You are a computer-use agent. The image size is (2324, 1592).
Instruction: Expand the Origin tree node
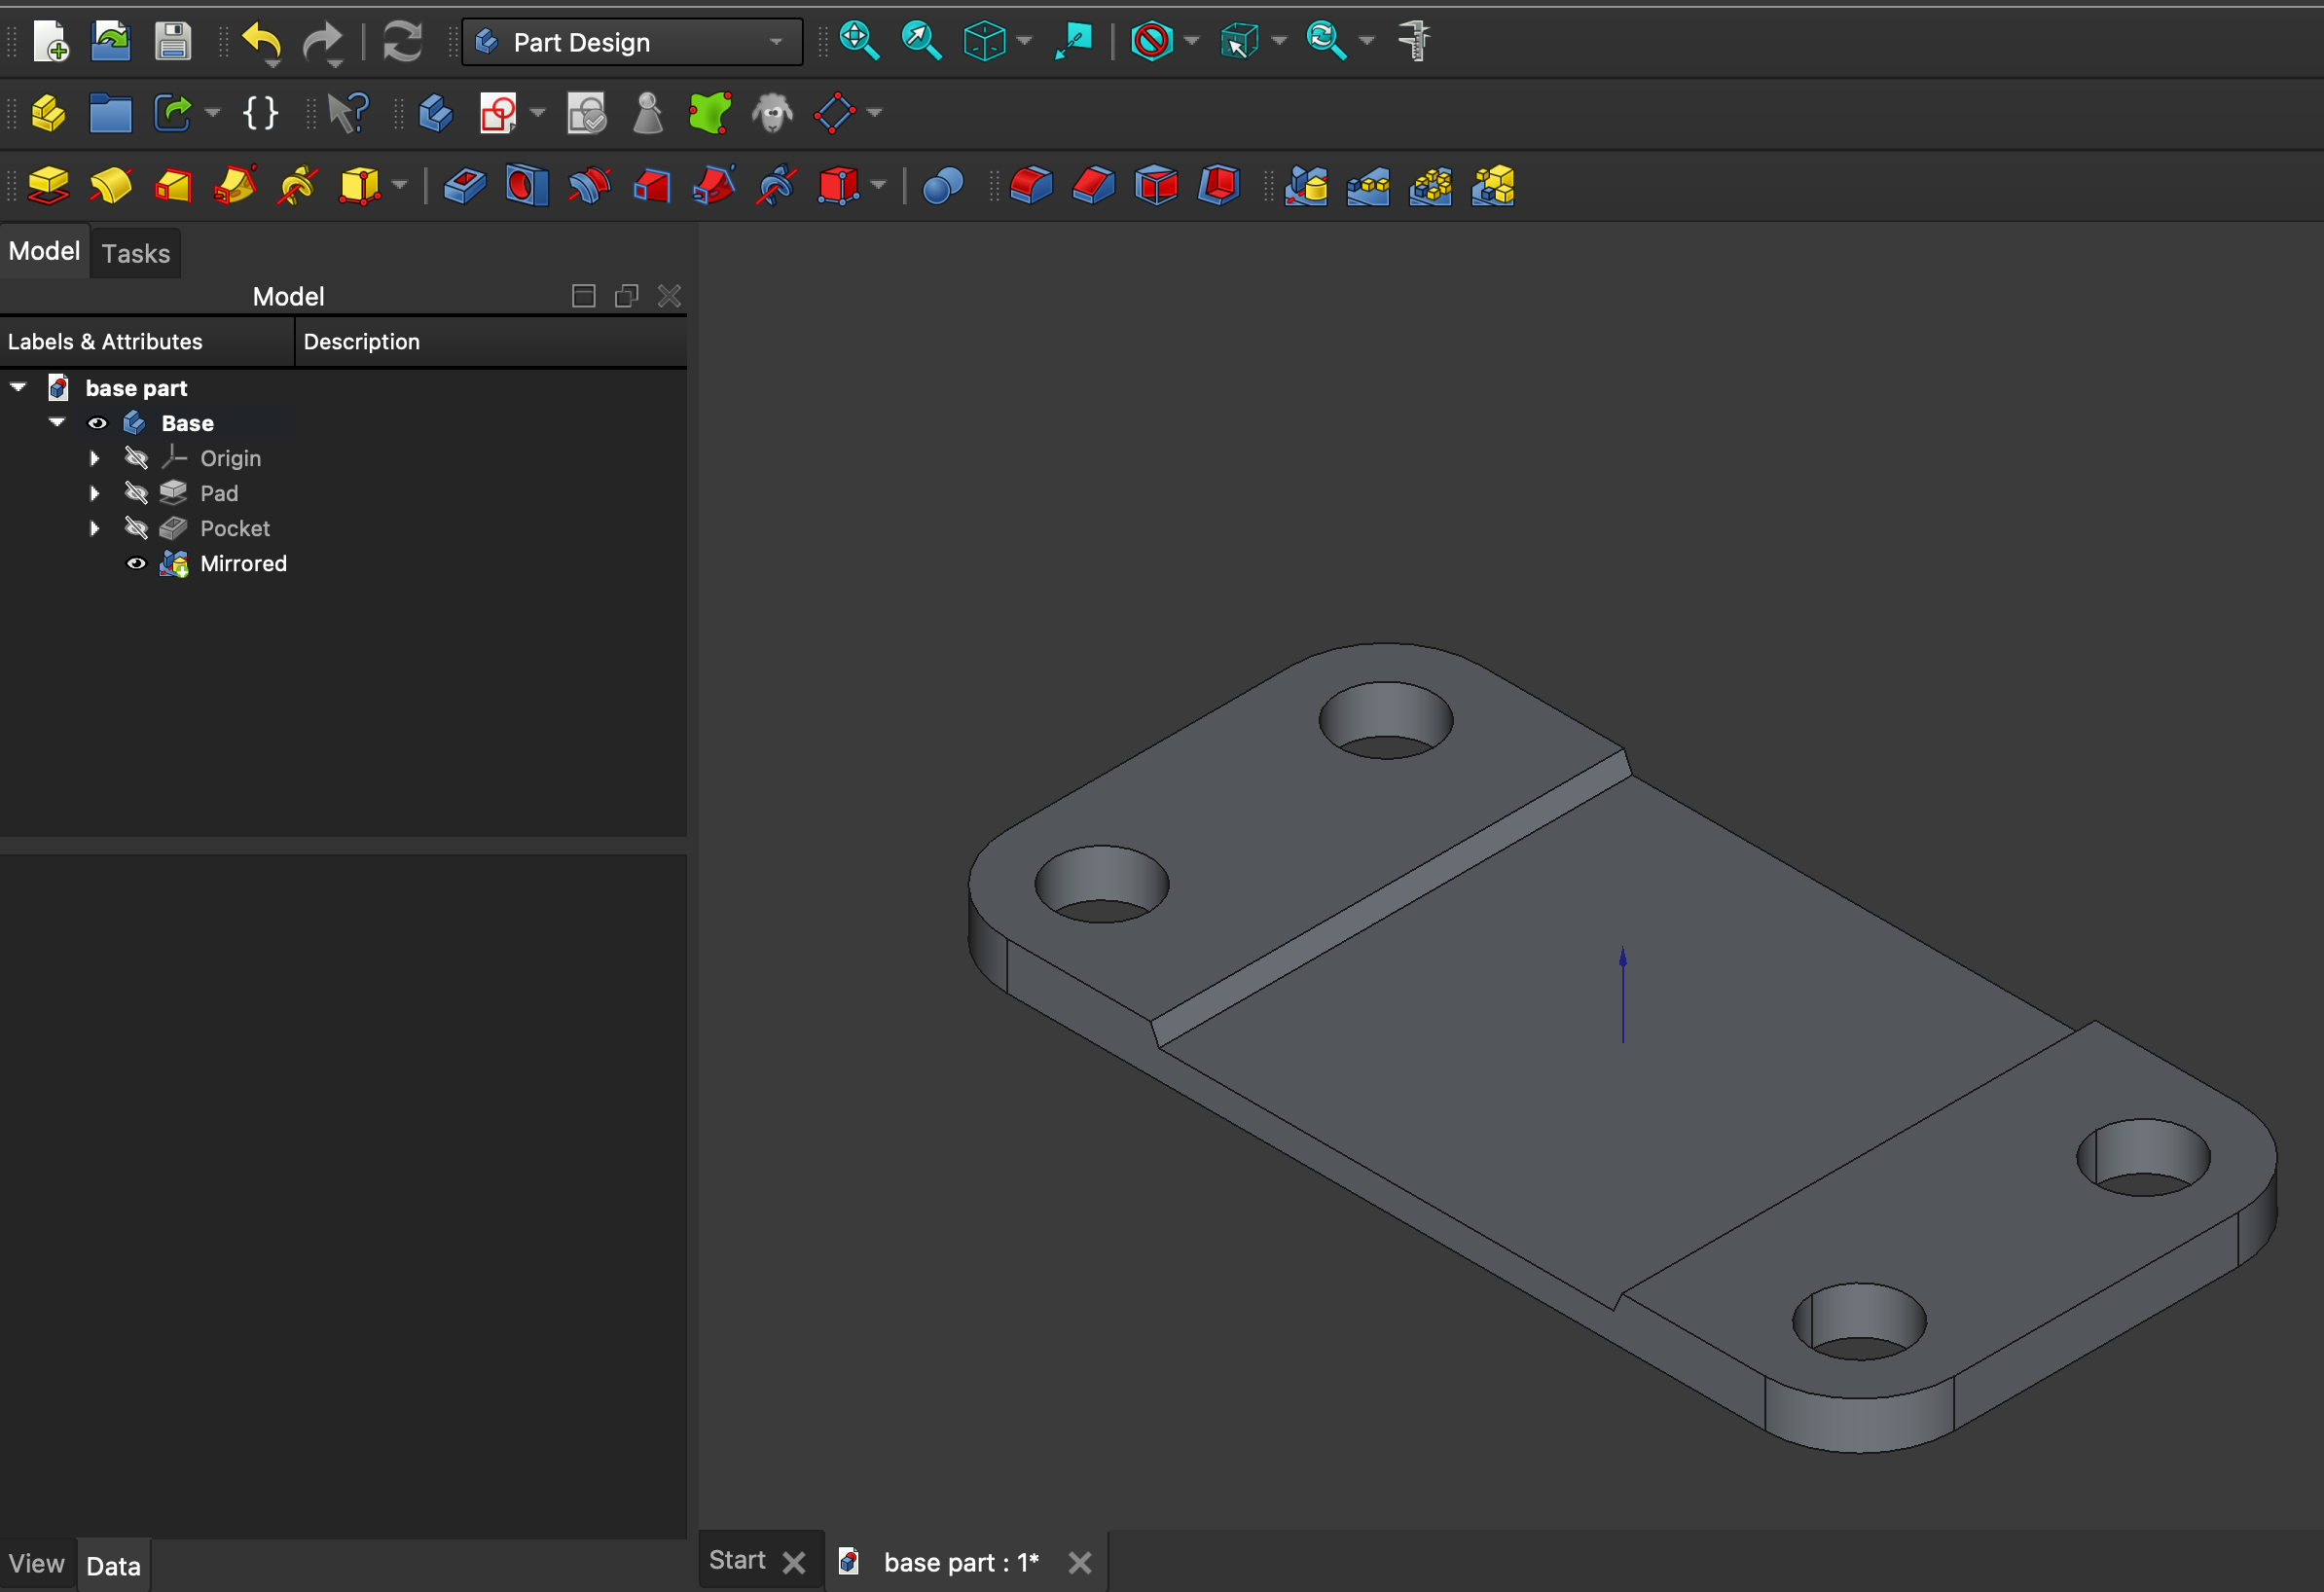click(94, 459)
